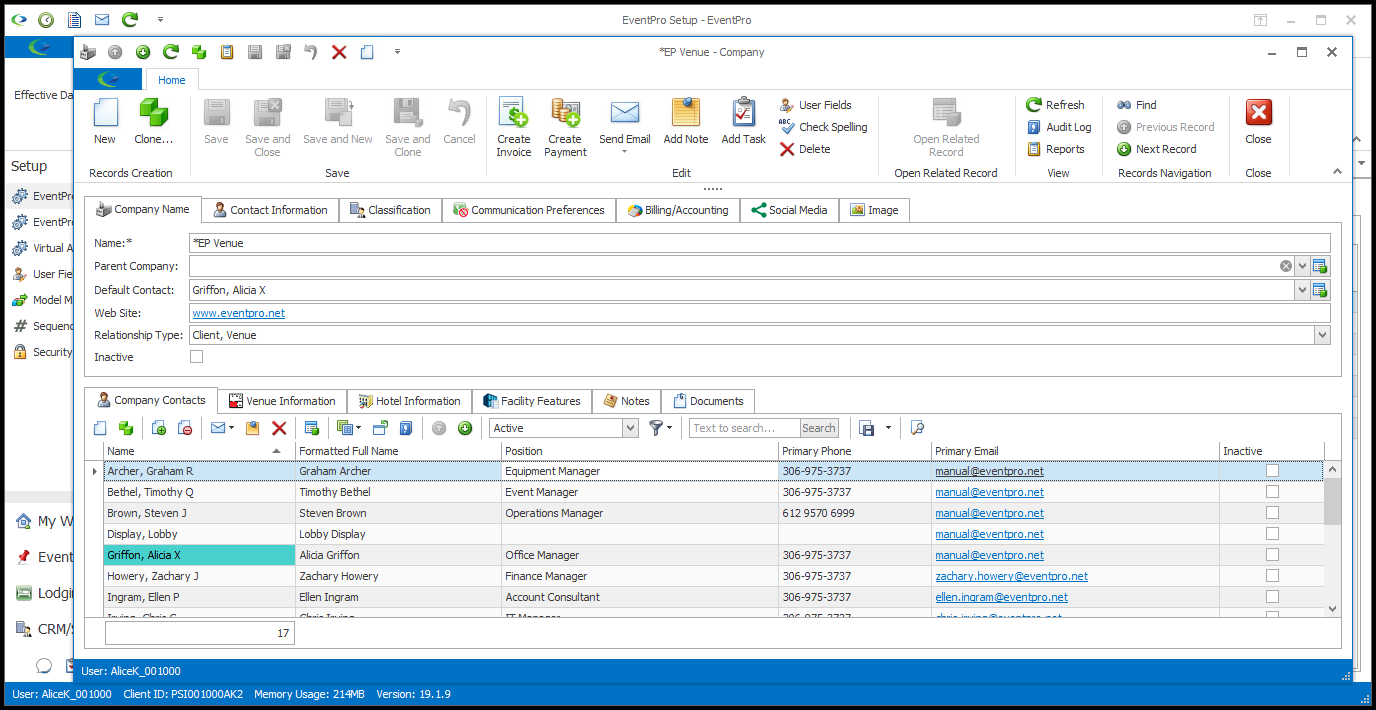
Task: Check Inactive for Howery, Zachary J
Action: click(x=1272, y=576)
